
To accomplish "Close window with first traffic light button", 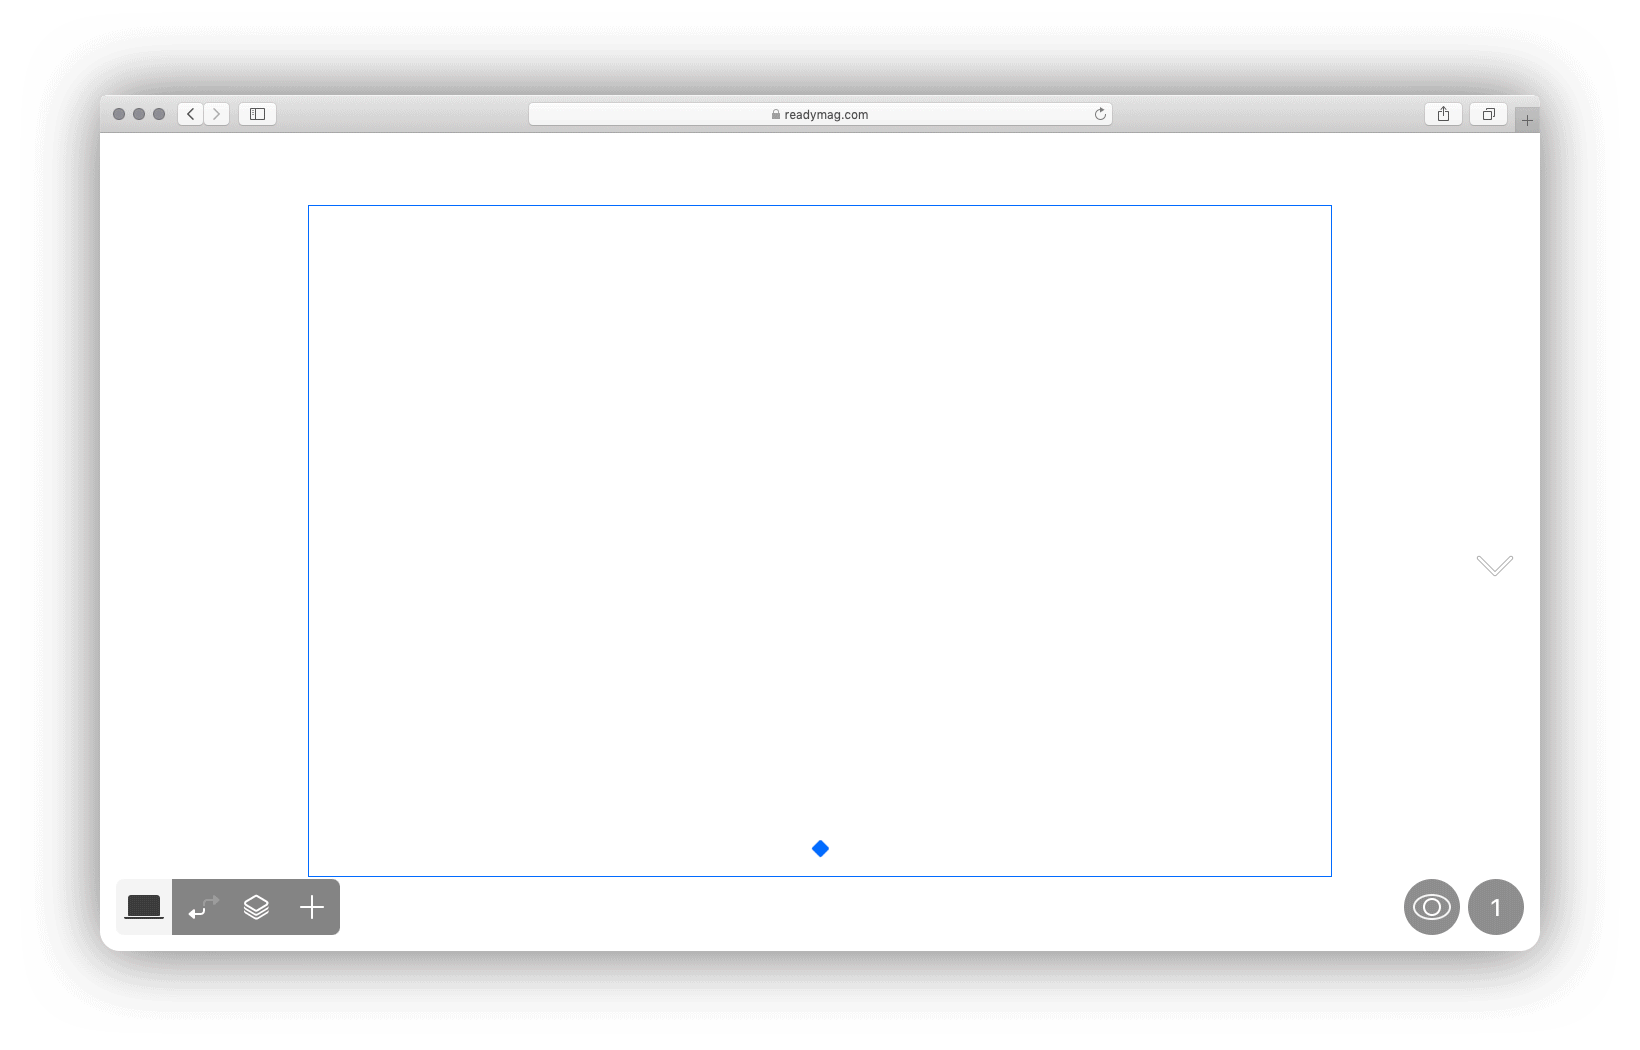I will (x=119, y=114).
